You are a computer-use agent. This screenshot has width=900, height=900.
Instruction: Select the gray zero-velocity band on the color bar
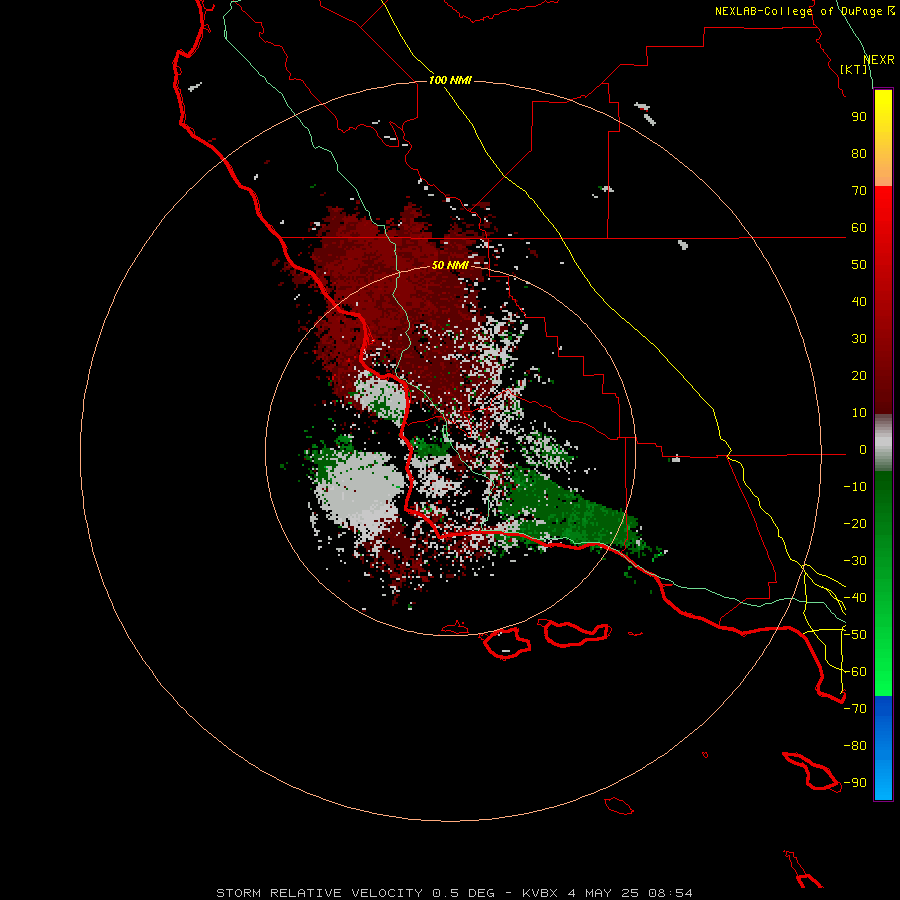pos(883,443)
